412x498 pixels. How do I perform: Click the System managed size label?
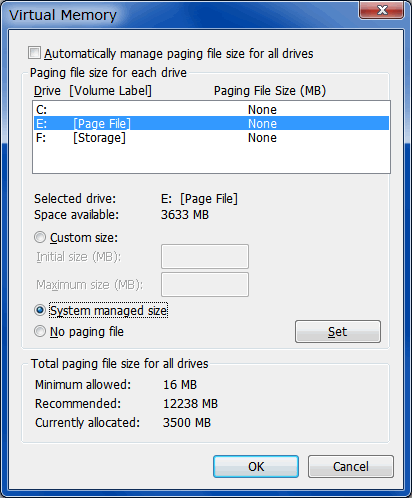point(108,310)
